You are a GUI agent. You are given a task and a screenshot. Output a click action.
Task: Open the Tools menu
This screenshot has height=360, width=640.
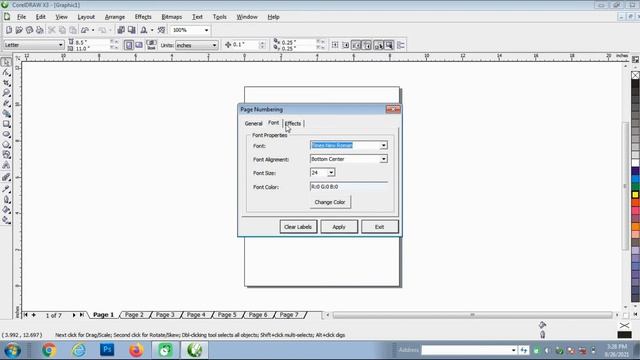(x=219, y=17)
